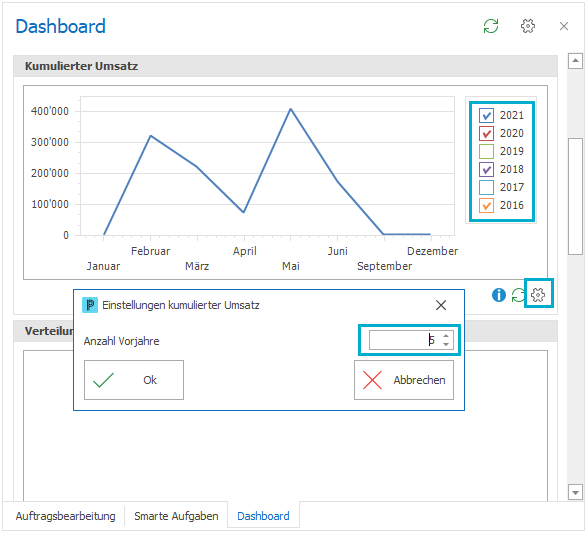The width and height of the screenshot is (587, 533).
Task: Click the Januar axis label
Action: pyautogui.click(x=103, y=266)
